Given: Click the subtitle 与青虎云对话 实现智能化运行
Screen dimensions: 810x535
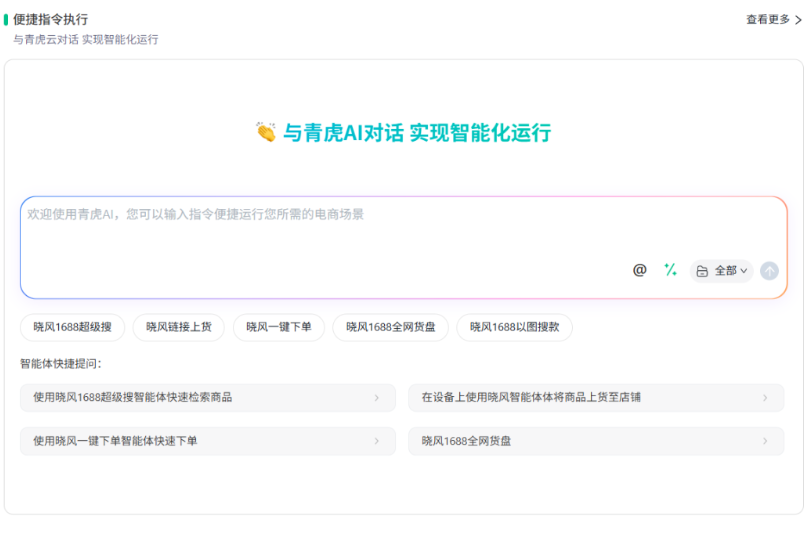Looking at the screenshot, I should 85,40.
